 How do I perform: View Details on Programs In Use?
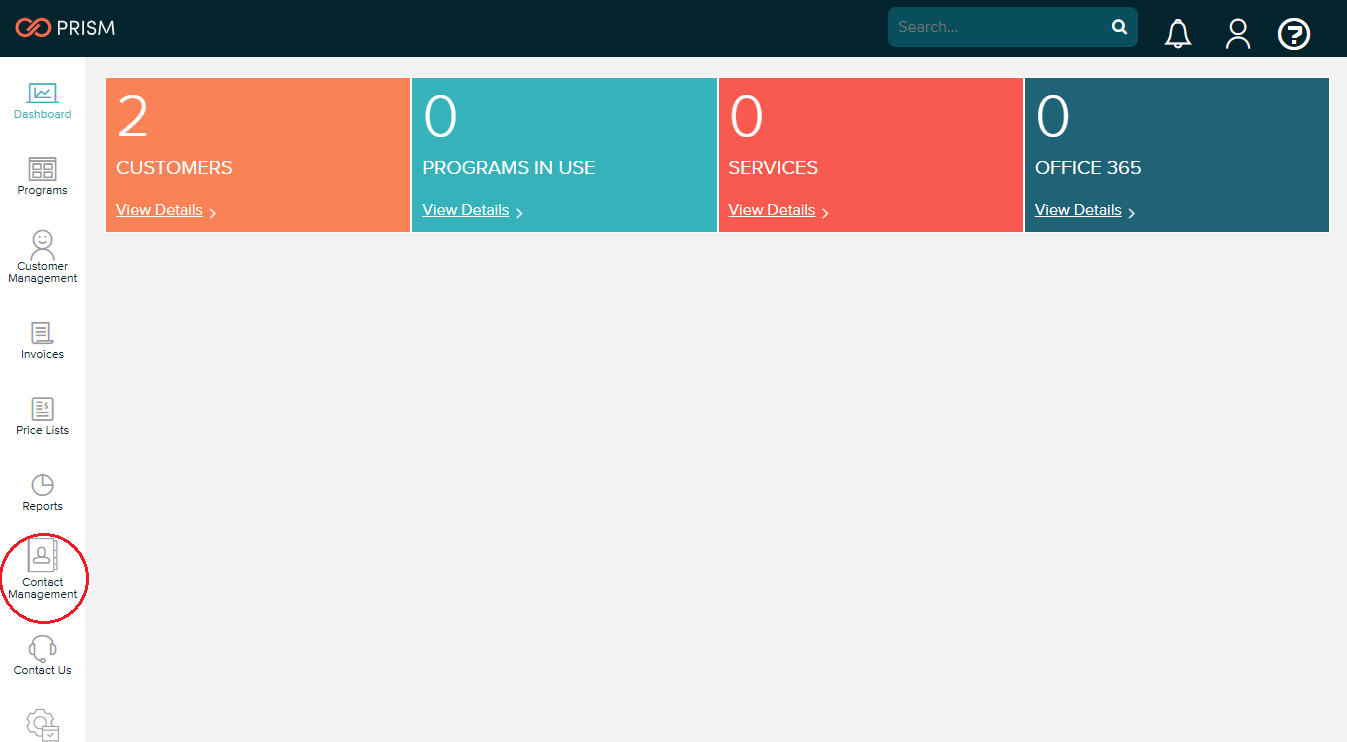(465, 209)
